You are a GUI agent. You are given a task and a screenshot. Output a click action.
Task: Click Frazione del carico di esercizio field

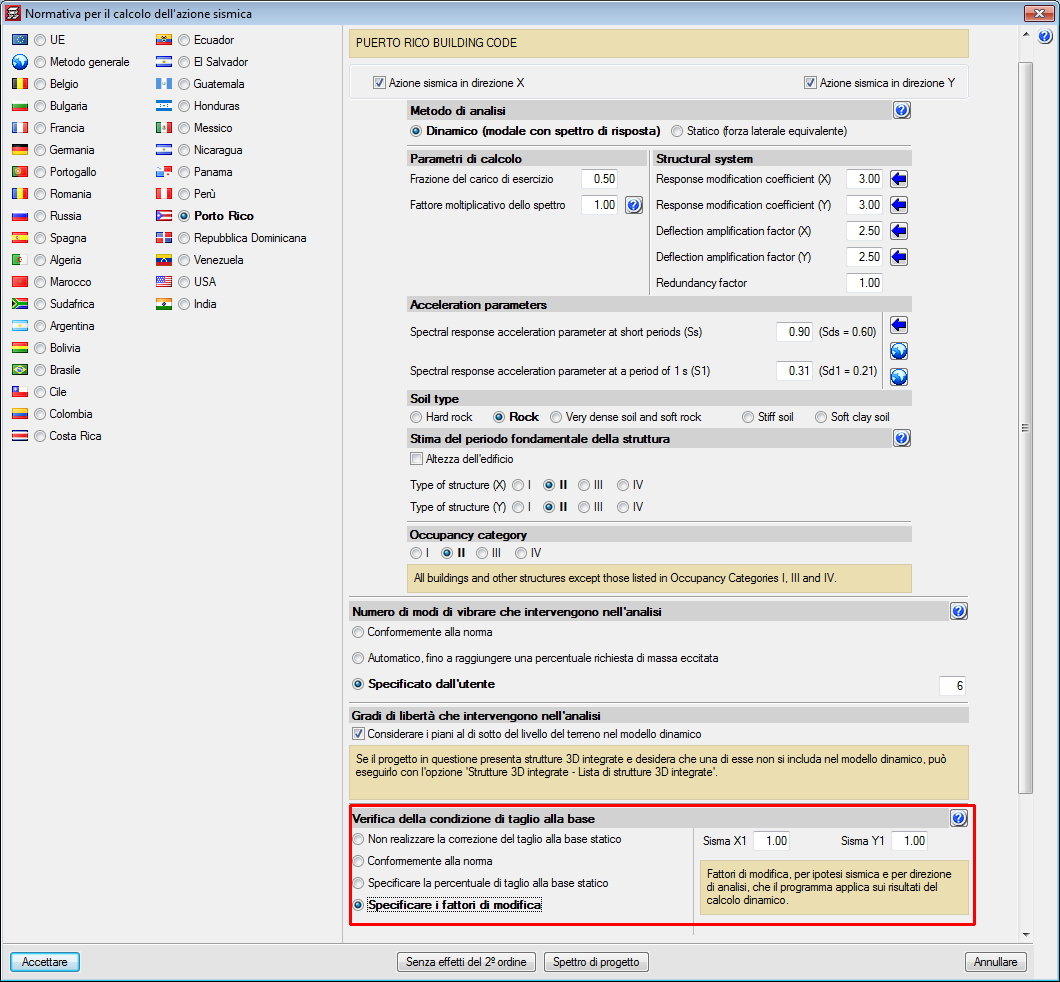[599, 179]
